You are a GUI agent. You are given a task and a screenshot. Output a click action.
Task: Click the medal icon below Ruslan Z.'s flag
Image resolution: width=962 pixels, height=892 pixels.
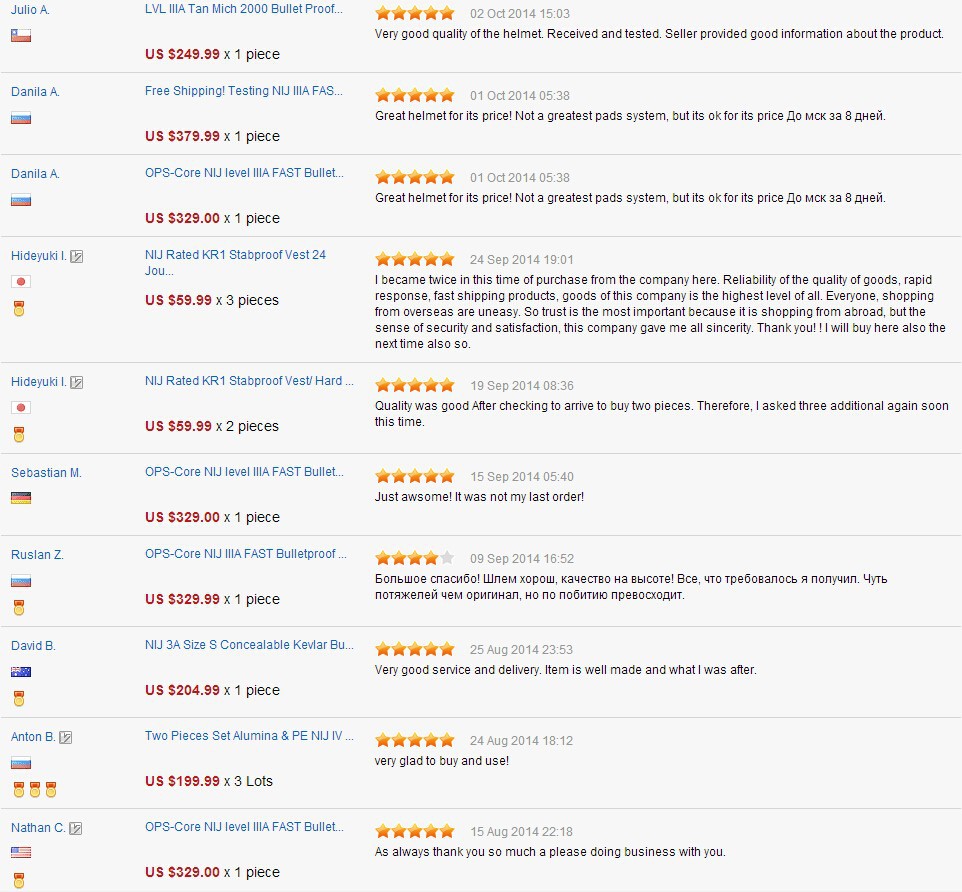[x=19, y=607]
